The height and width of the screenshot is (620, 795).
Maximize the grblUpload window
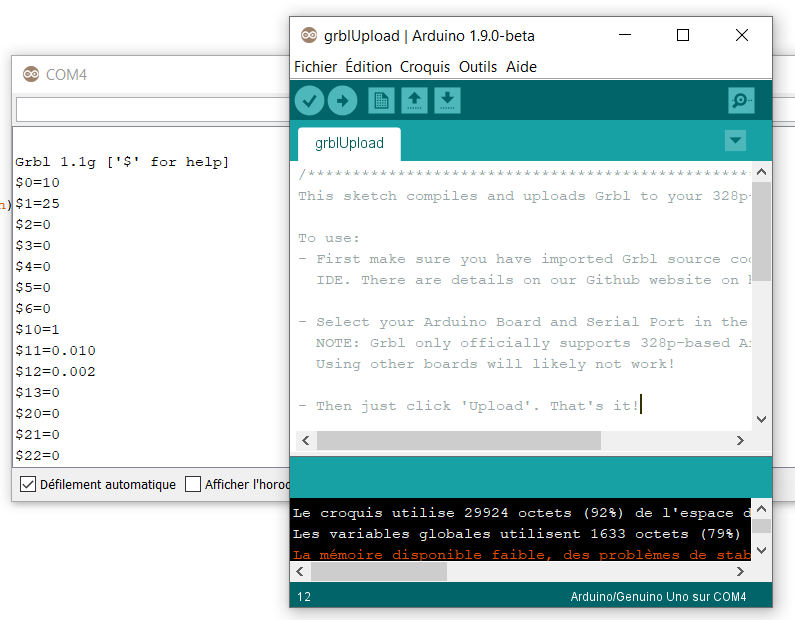coord(683,35)
